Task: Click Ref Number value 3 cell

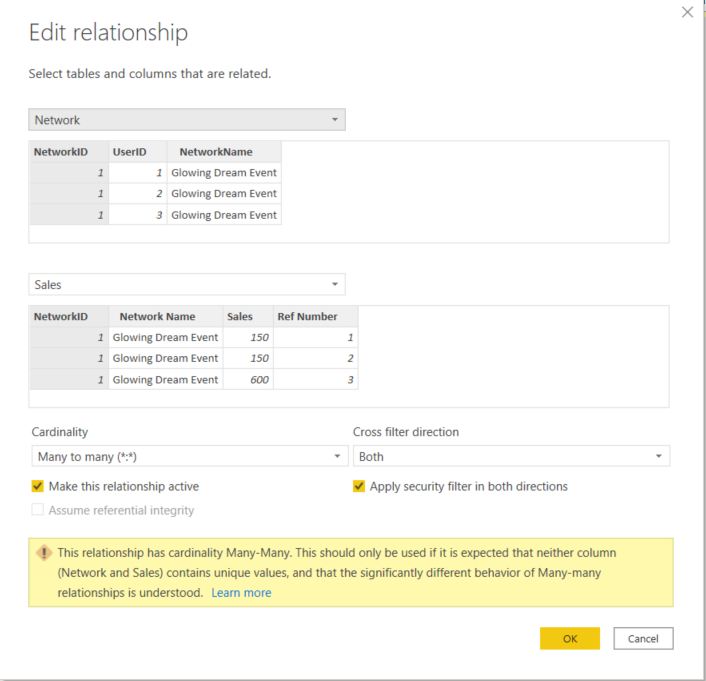Action: (316, 380)
